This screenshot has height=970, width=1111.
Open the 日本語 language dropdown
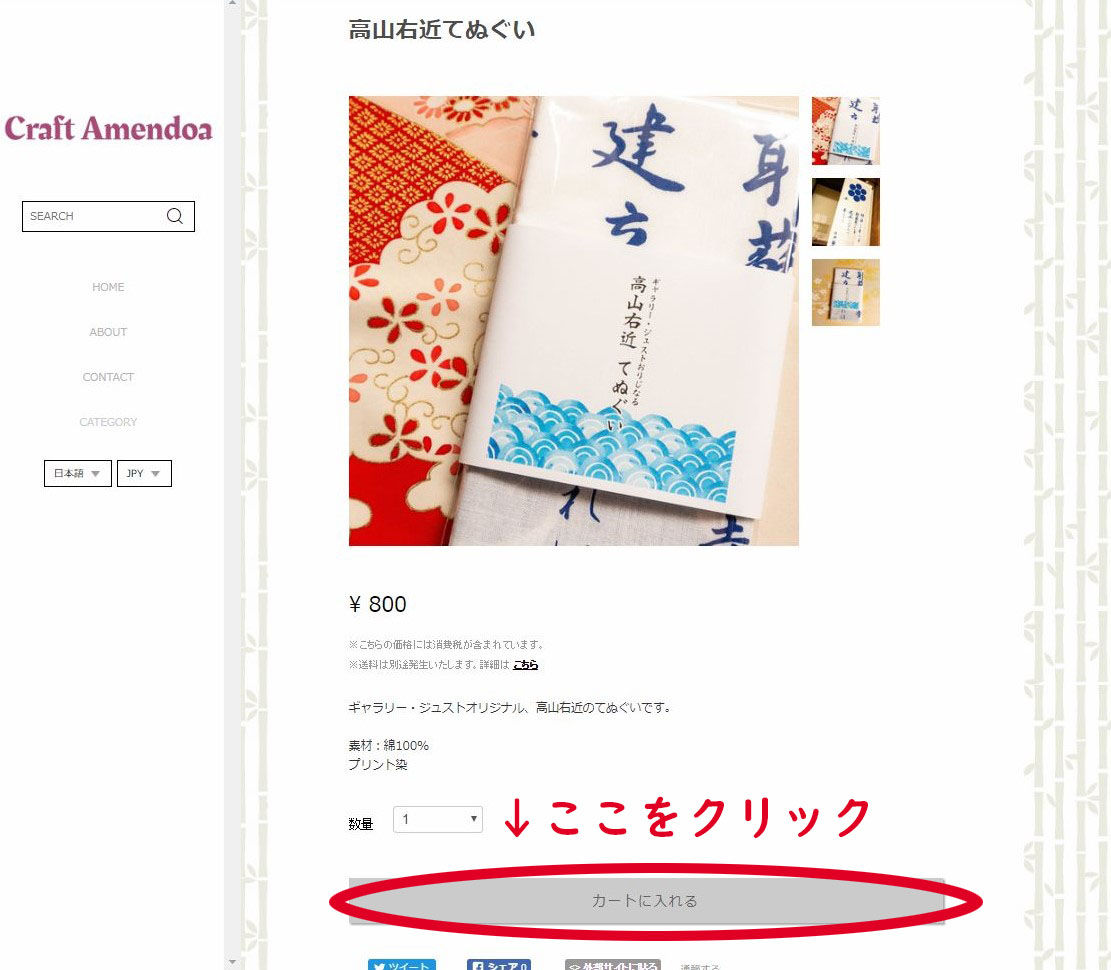(x=78, y=473)
